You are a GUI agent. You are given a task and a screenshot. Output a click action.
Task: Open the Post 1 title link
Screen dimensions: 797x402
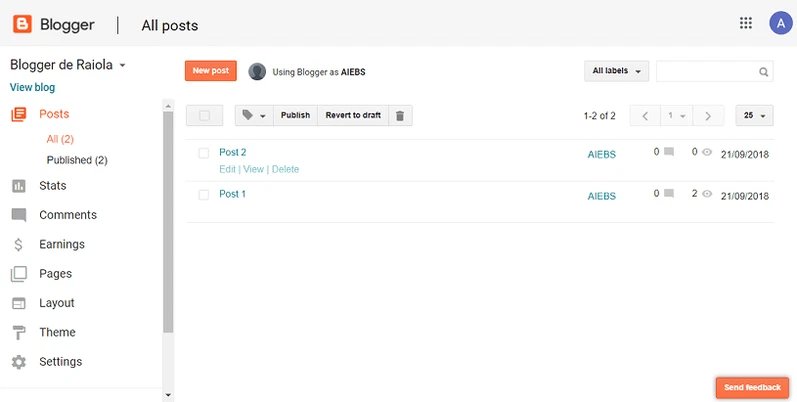coord(232,194)
